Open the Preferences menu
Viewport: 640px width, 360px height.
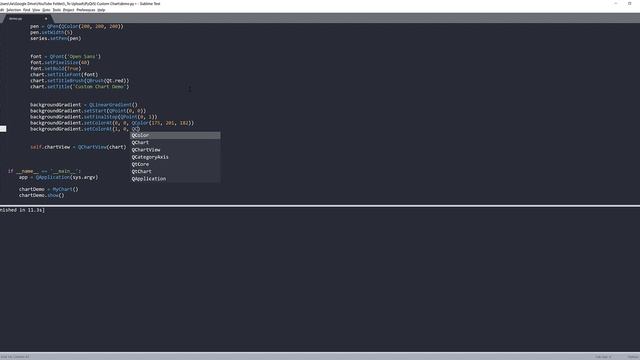[x=86, y=10]
